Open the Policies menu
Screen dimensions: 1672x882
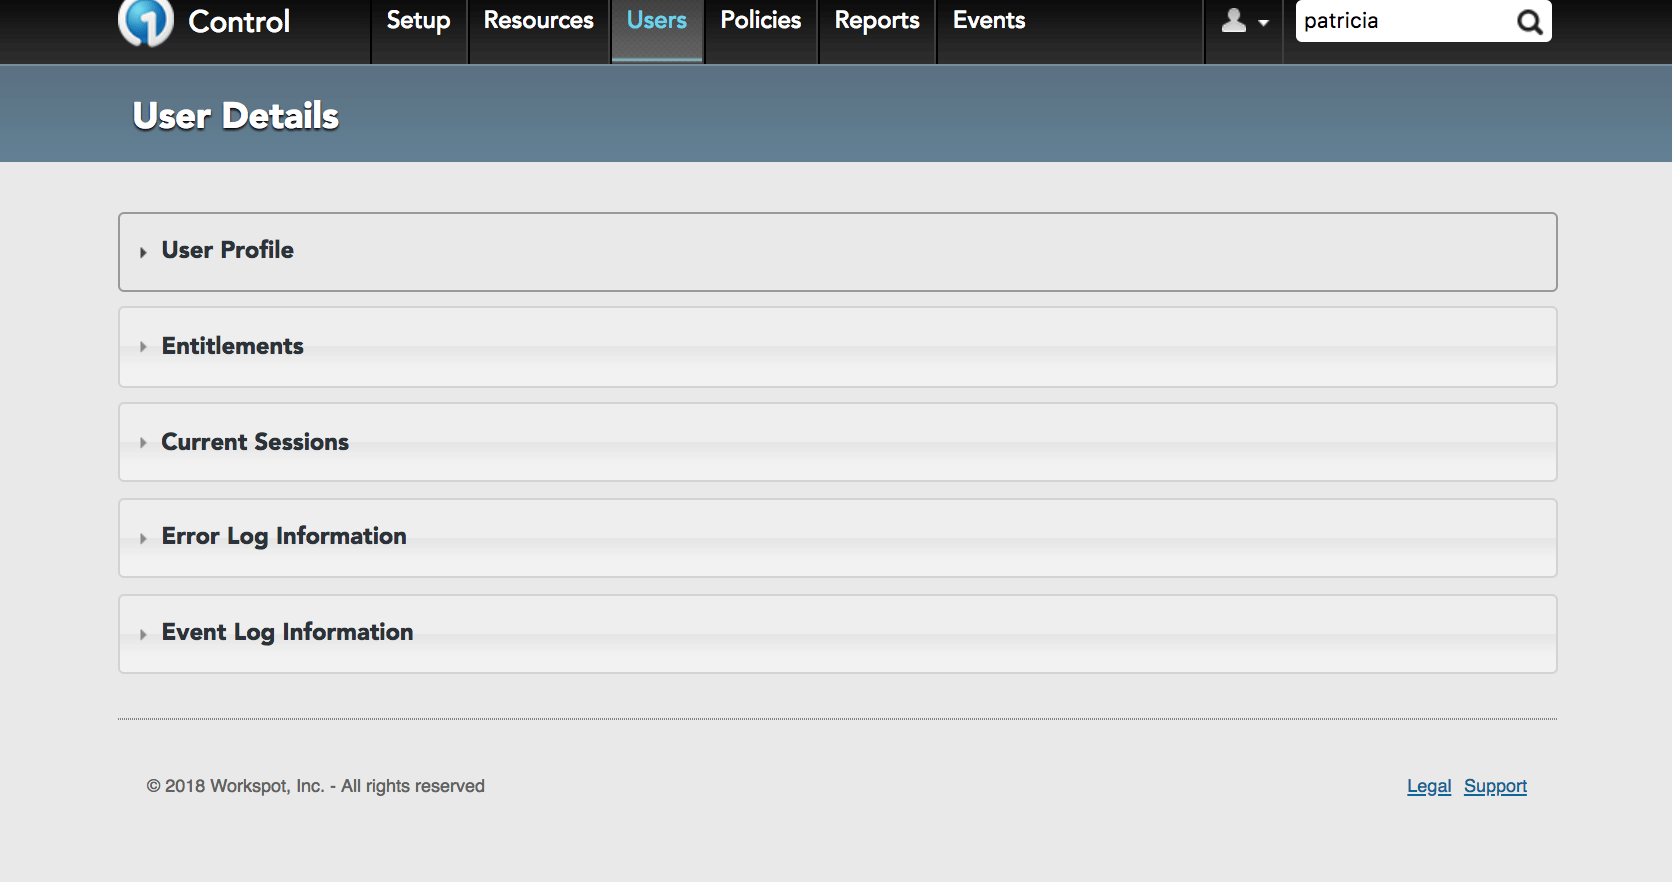760,21
